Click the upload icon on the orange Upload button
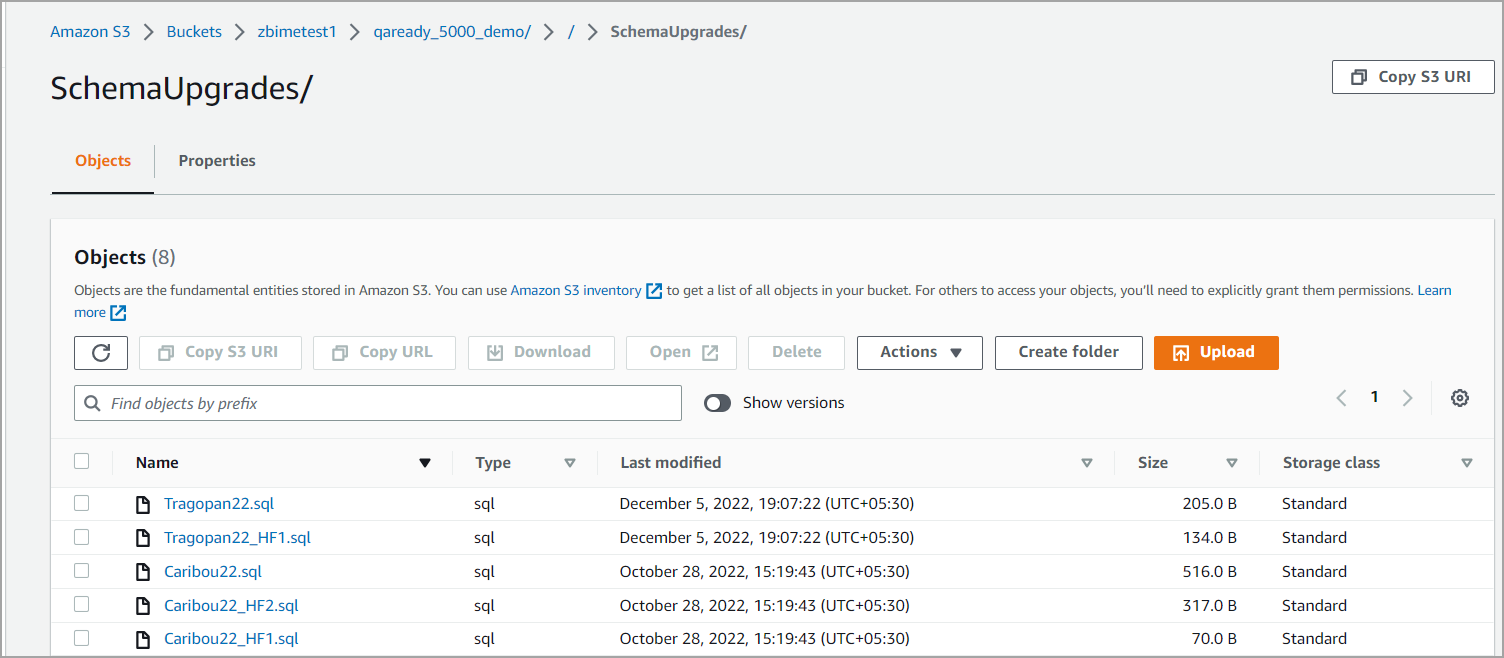Viewport: 1504px width, 658px height. (x=1181, y=353)
